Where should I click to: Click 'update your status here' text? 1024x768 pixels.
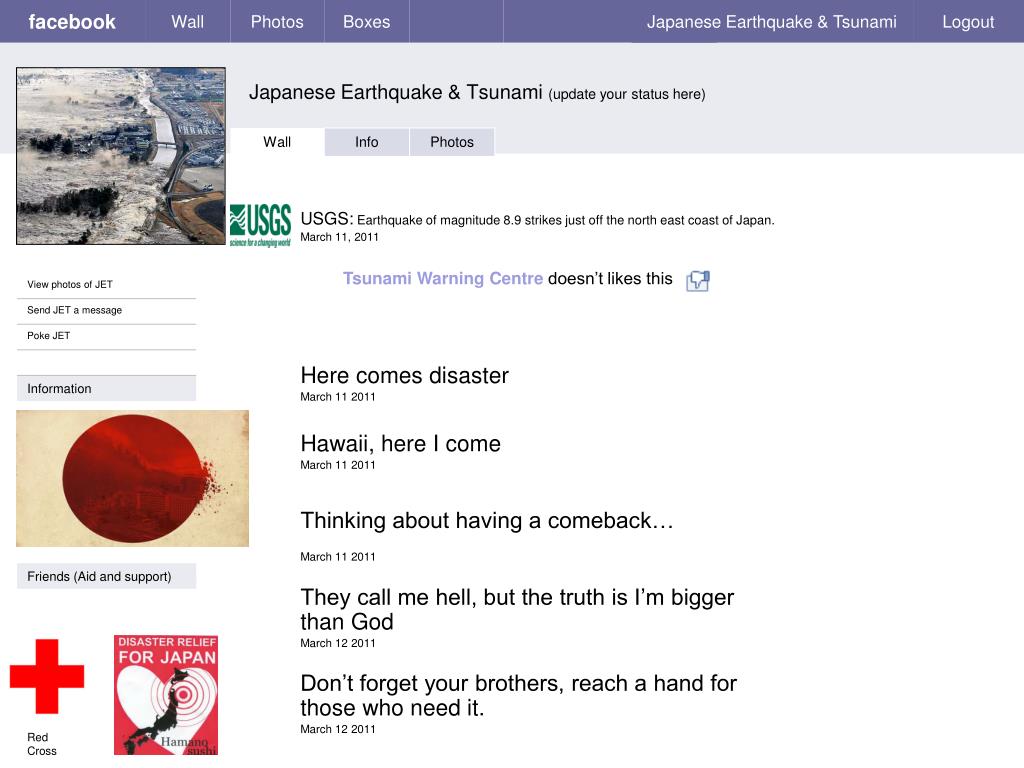click(x=627, y=94)
